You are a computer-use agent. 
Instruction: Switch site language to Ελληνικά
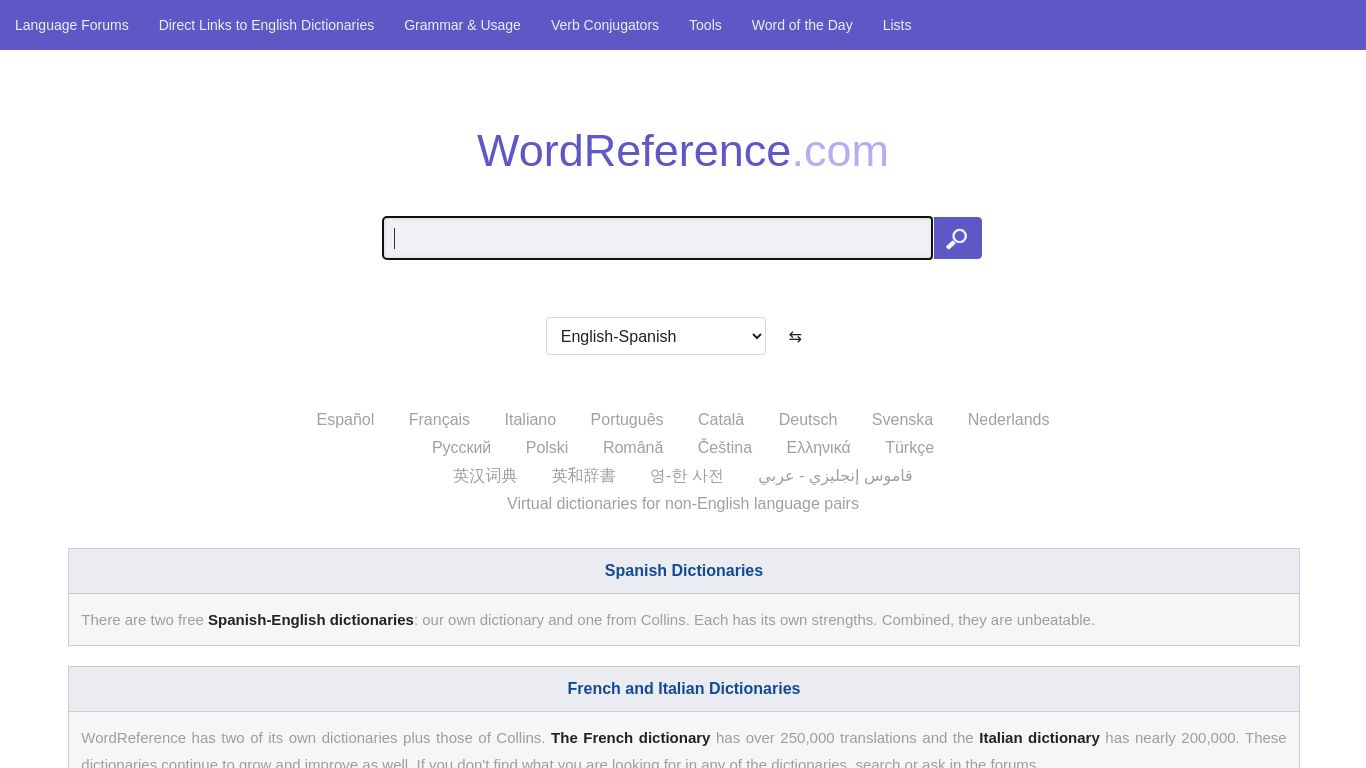[818, 448]
